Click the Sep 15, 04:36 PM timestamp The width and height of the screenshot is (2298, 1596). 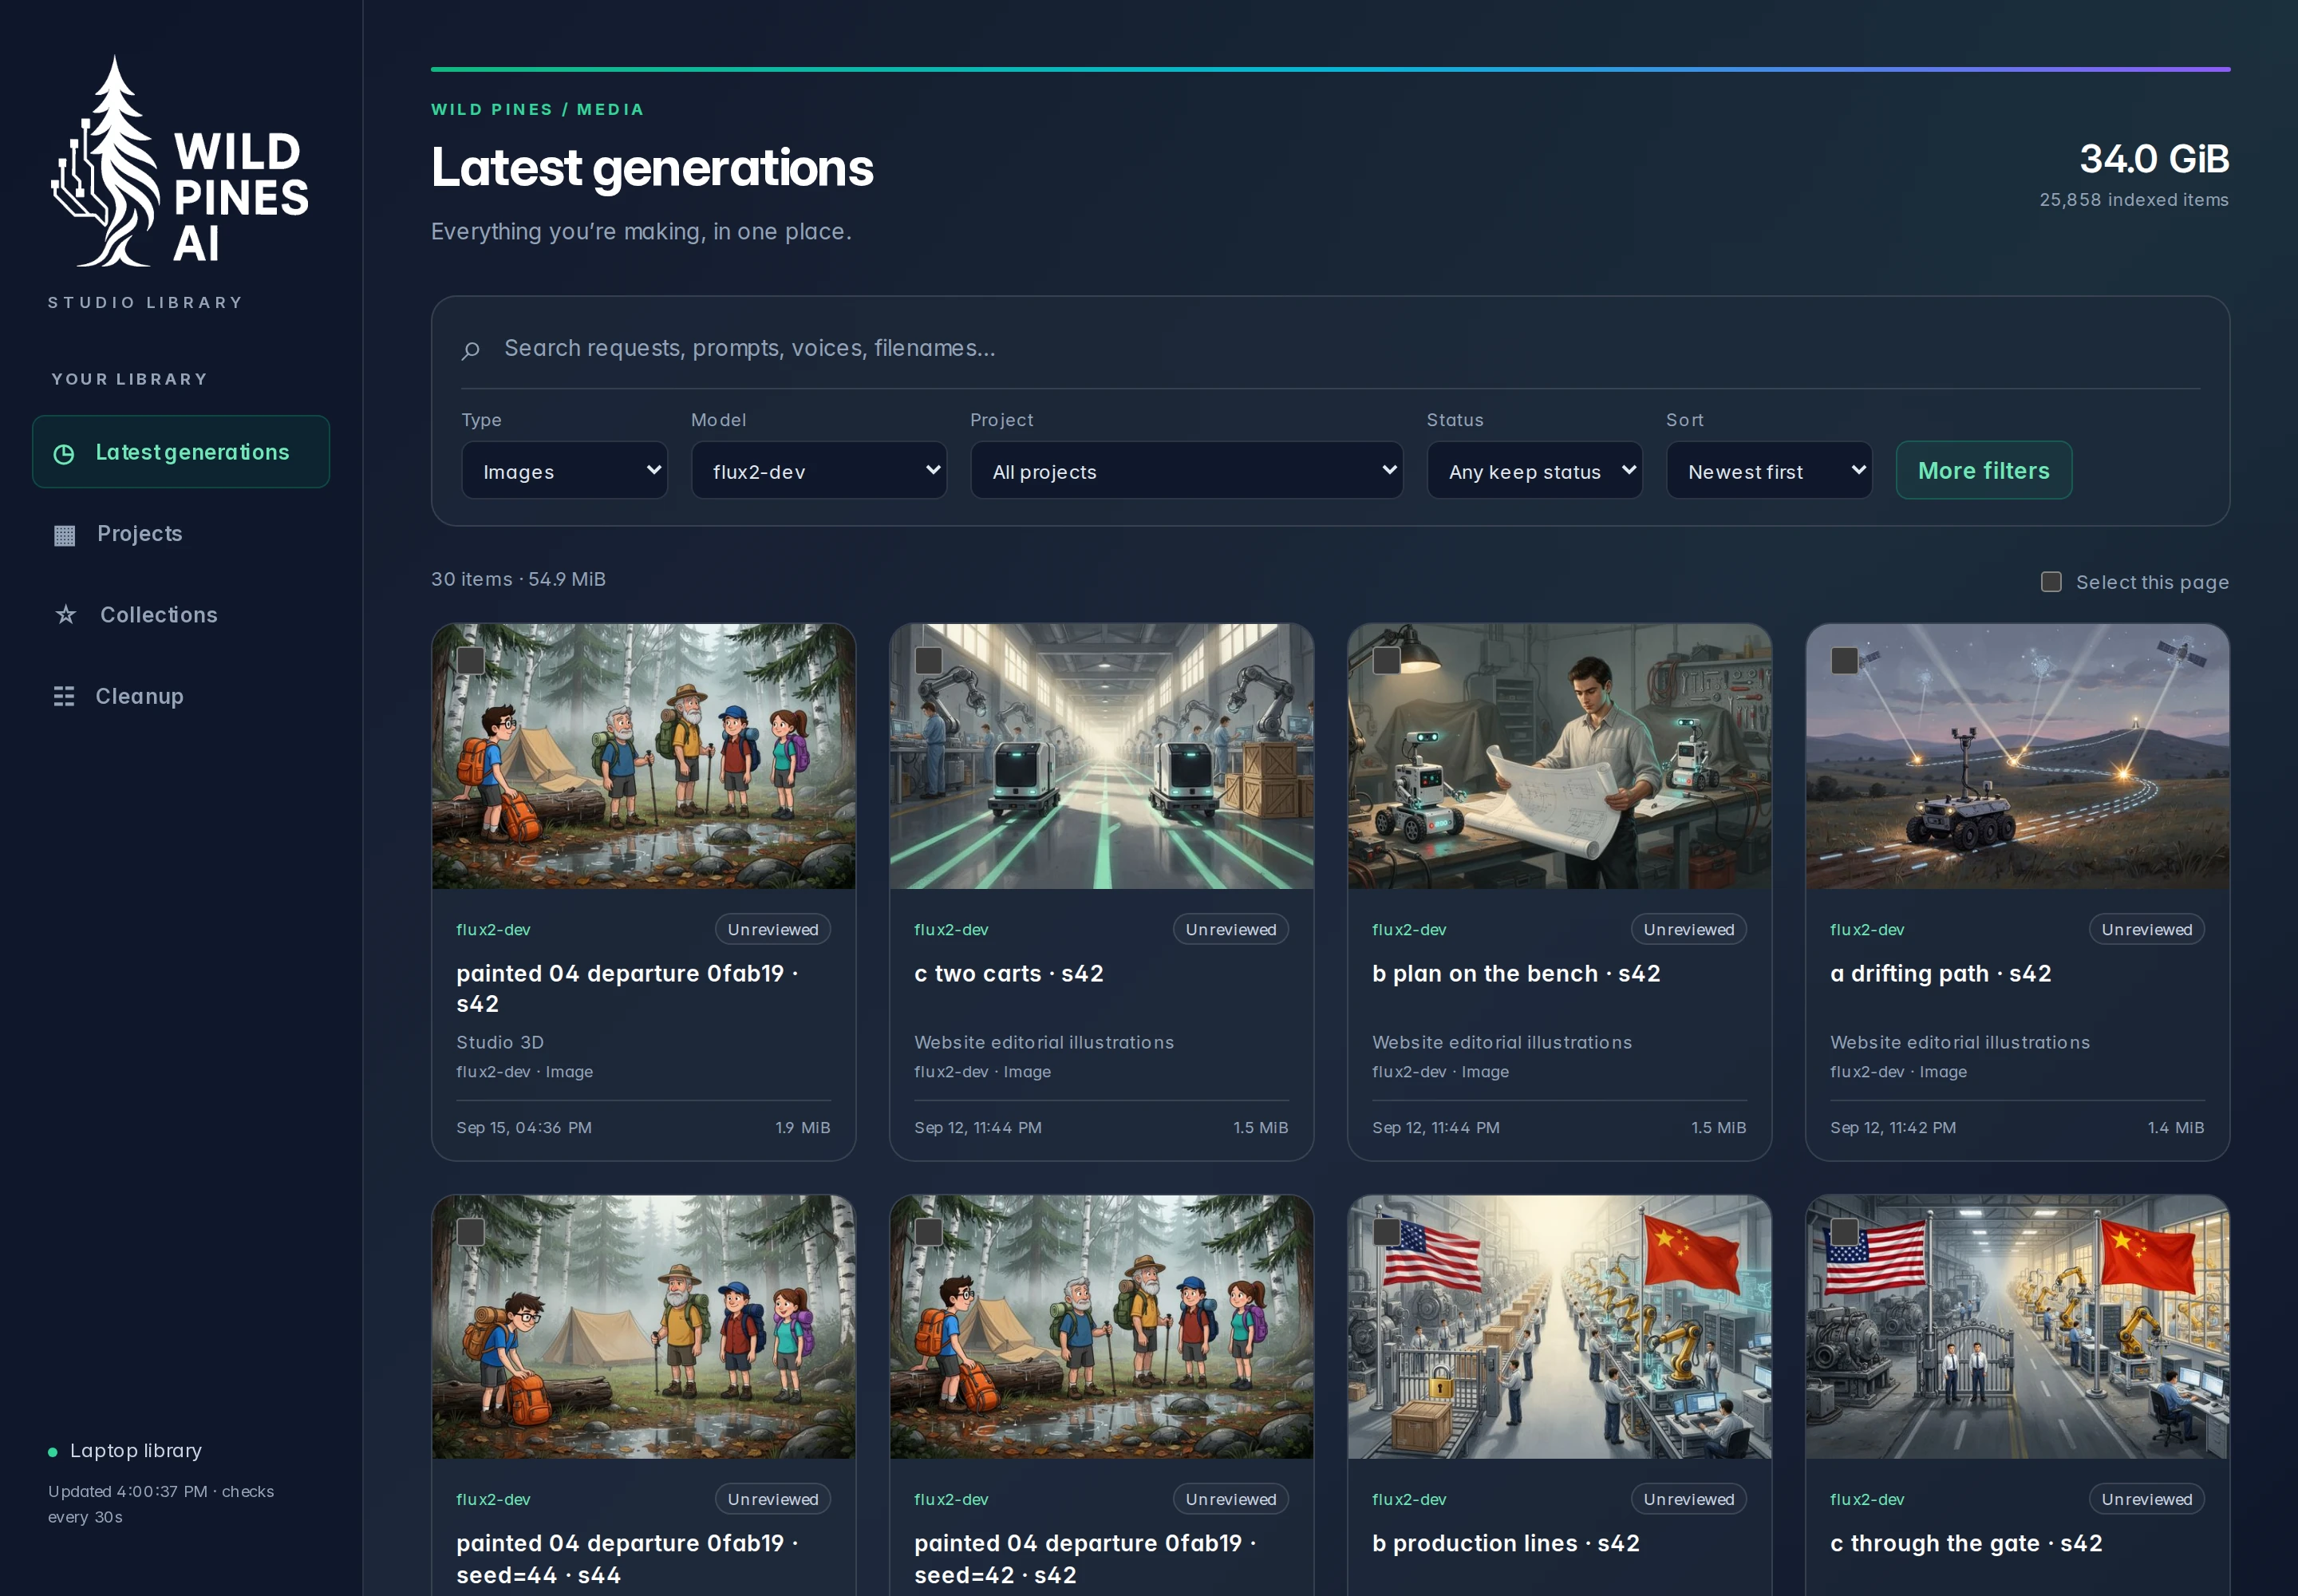pyautogui.click(x=524, y=1128)
